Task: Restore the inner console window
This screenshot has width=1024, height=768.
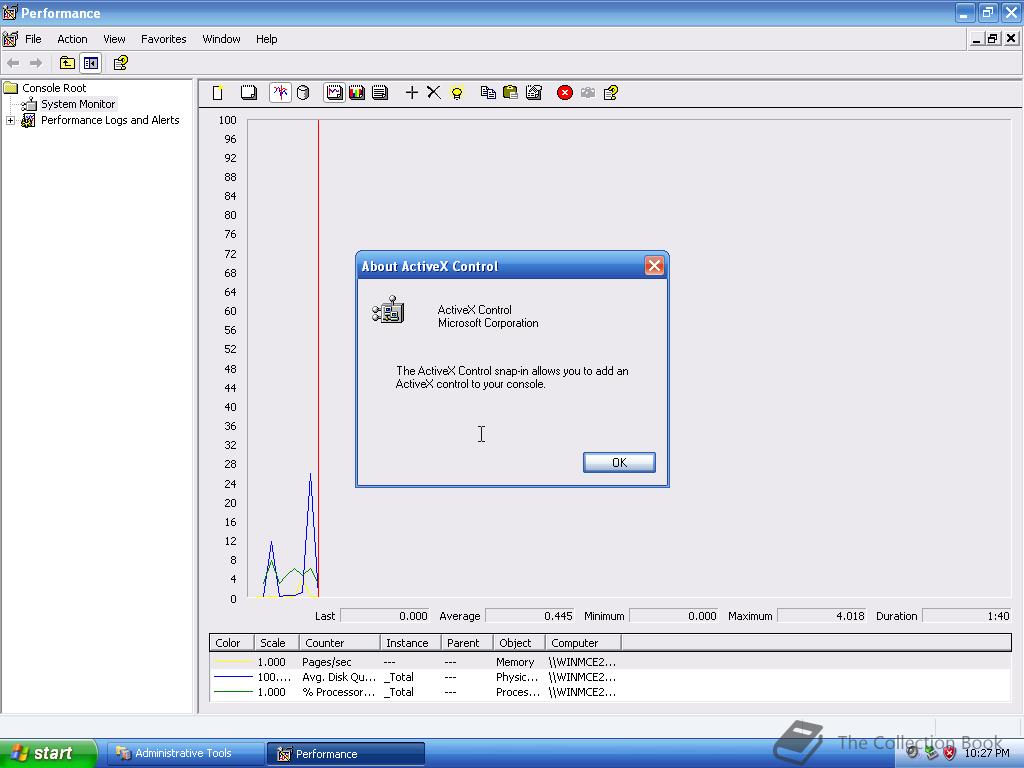Action: (993, 39)
